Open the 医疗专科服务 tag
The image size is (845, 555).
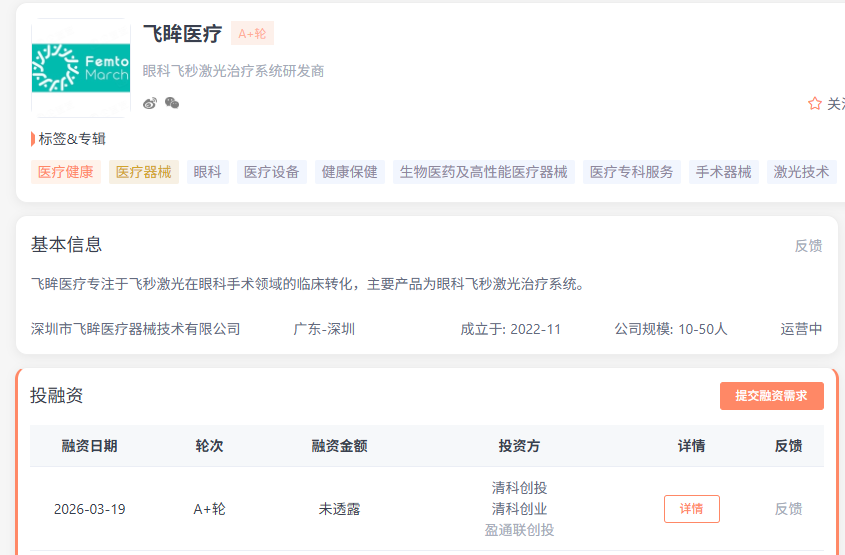click(x=632, y=172)
